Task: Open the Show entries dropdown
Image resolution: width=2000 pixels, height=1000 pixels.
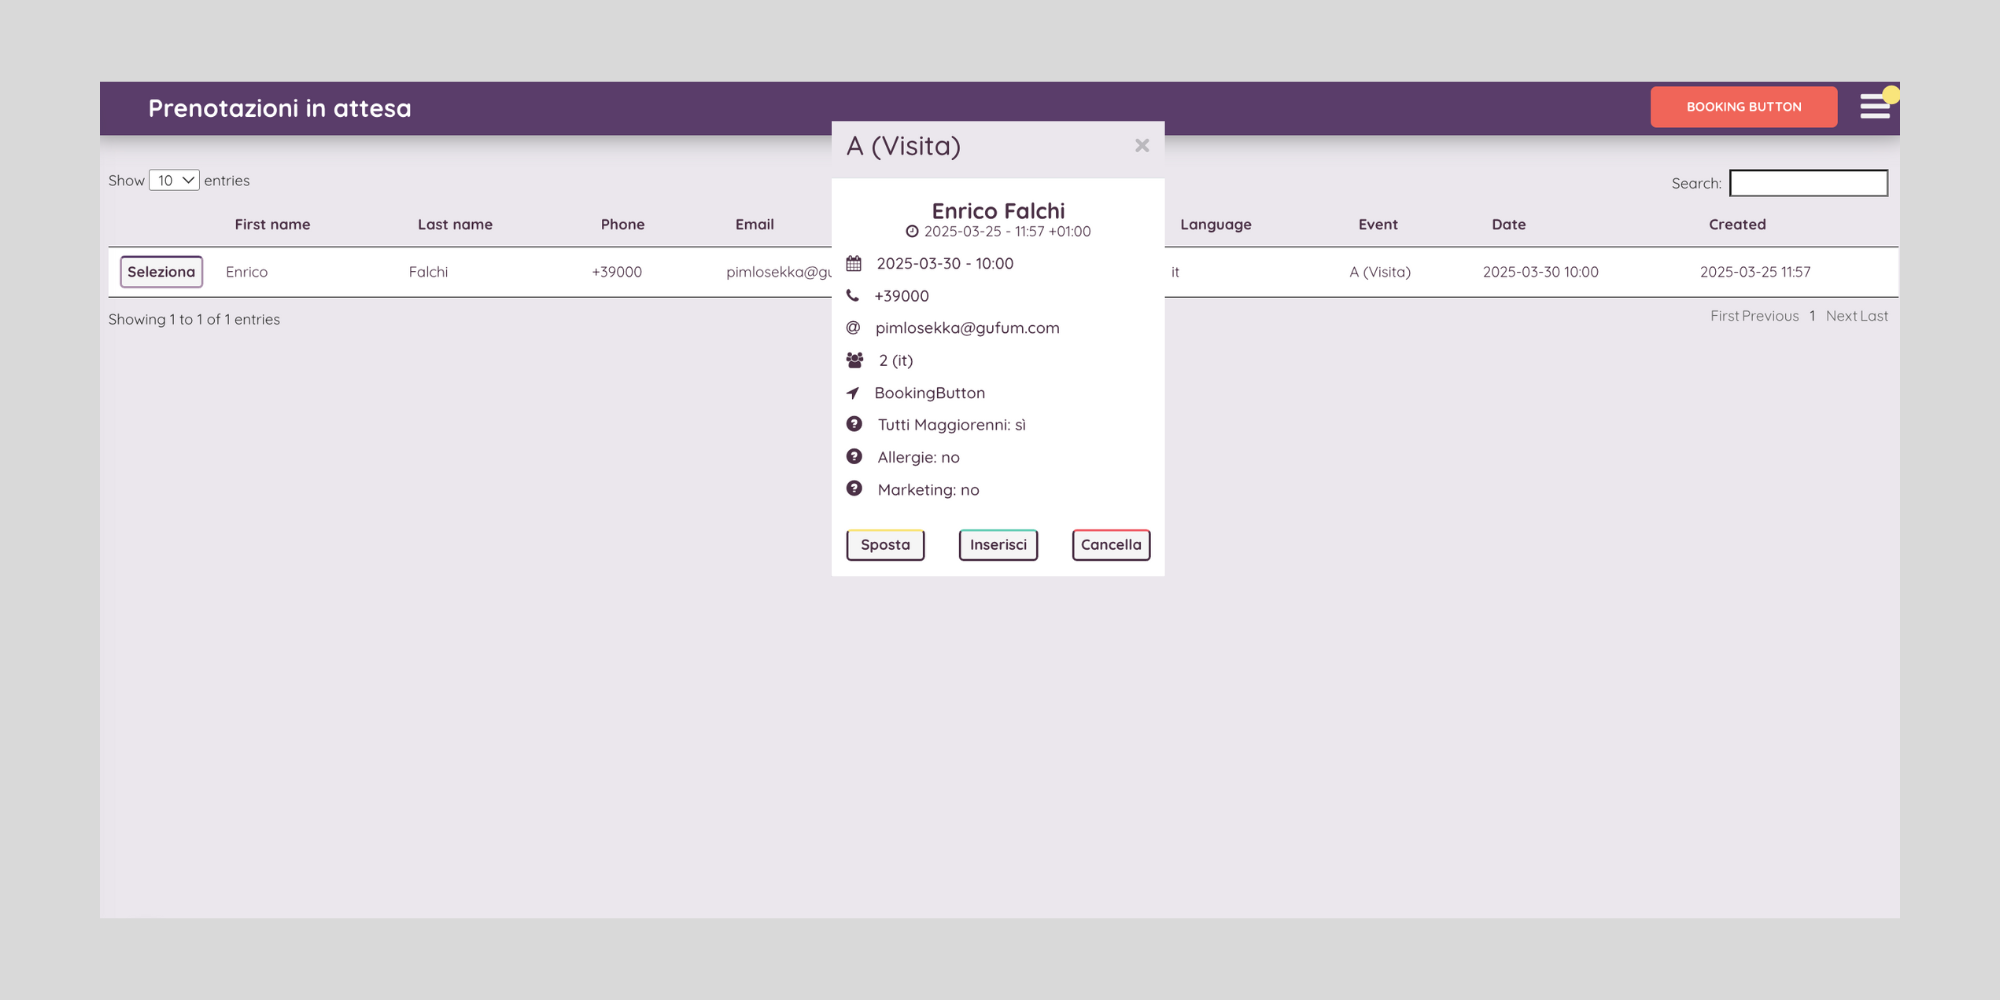Action: point(174,180)
